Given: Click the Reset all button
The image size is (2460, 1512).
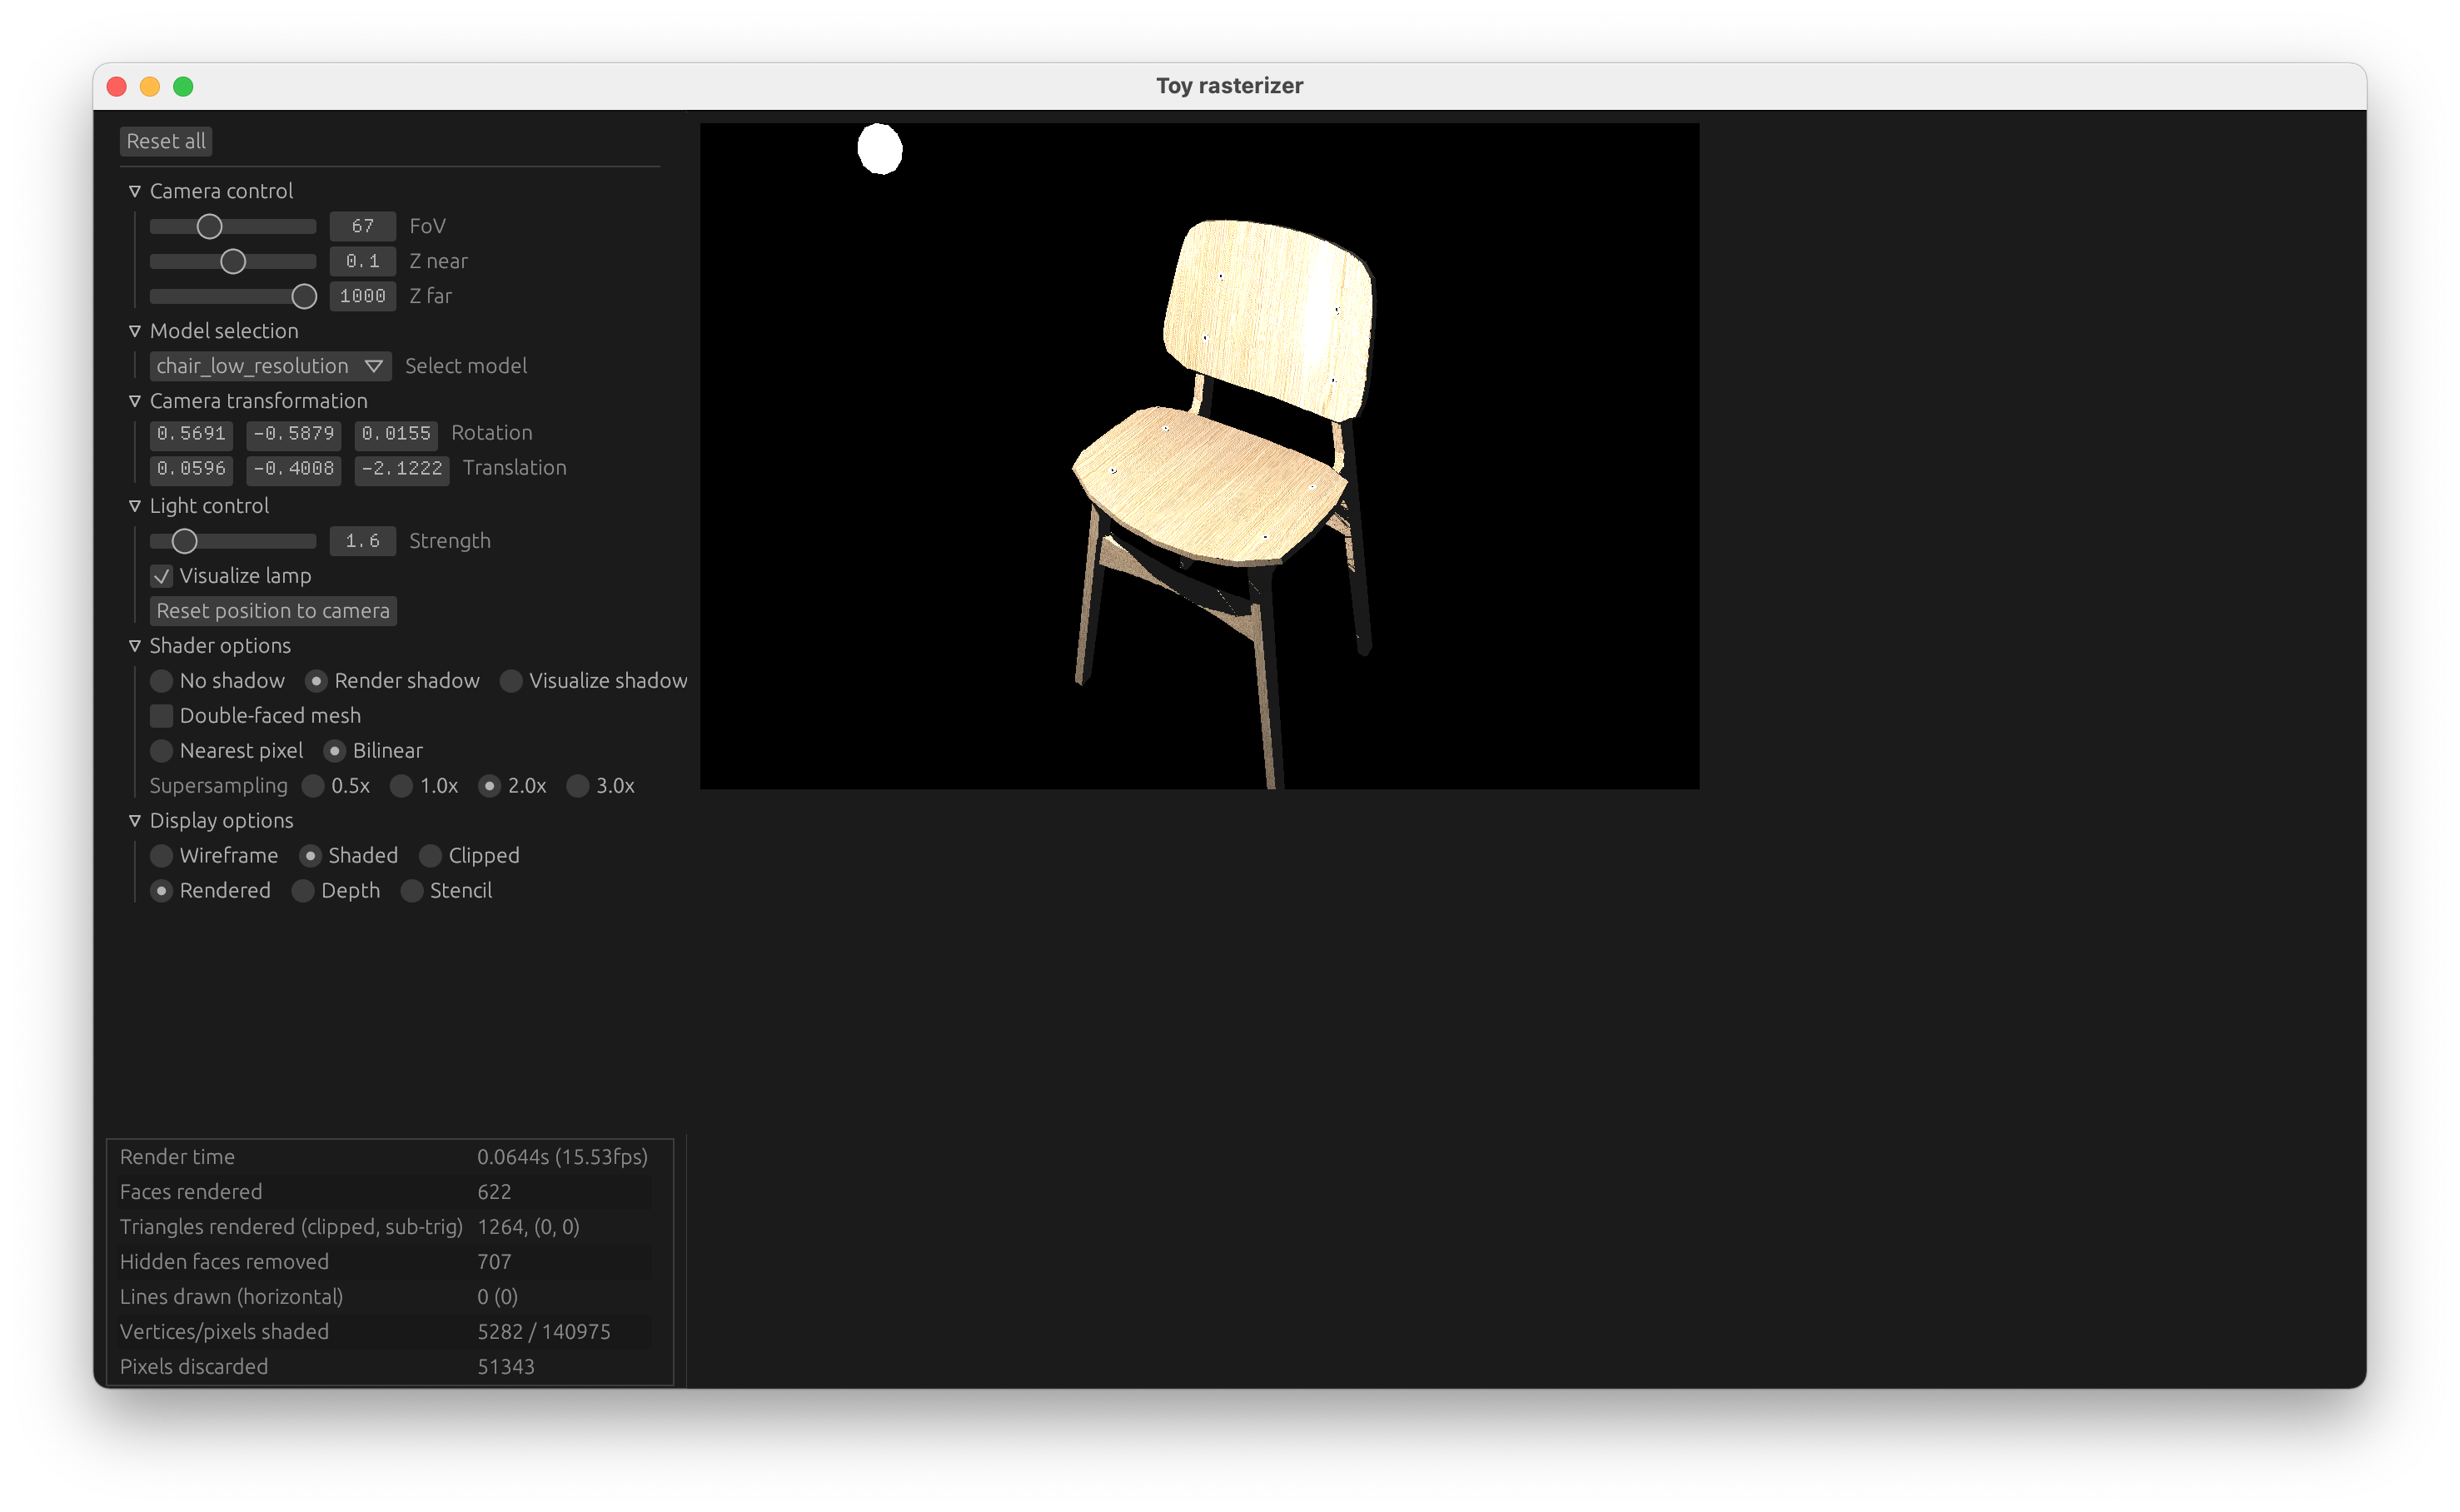Looking at the screenshot, I should (x=166, y=141).
